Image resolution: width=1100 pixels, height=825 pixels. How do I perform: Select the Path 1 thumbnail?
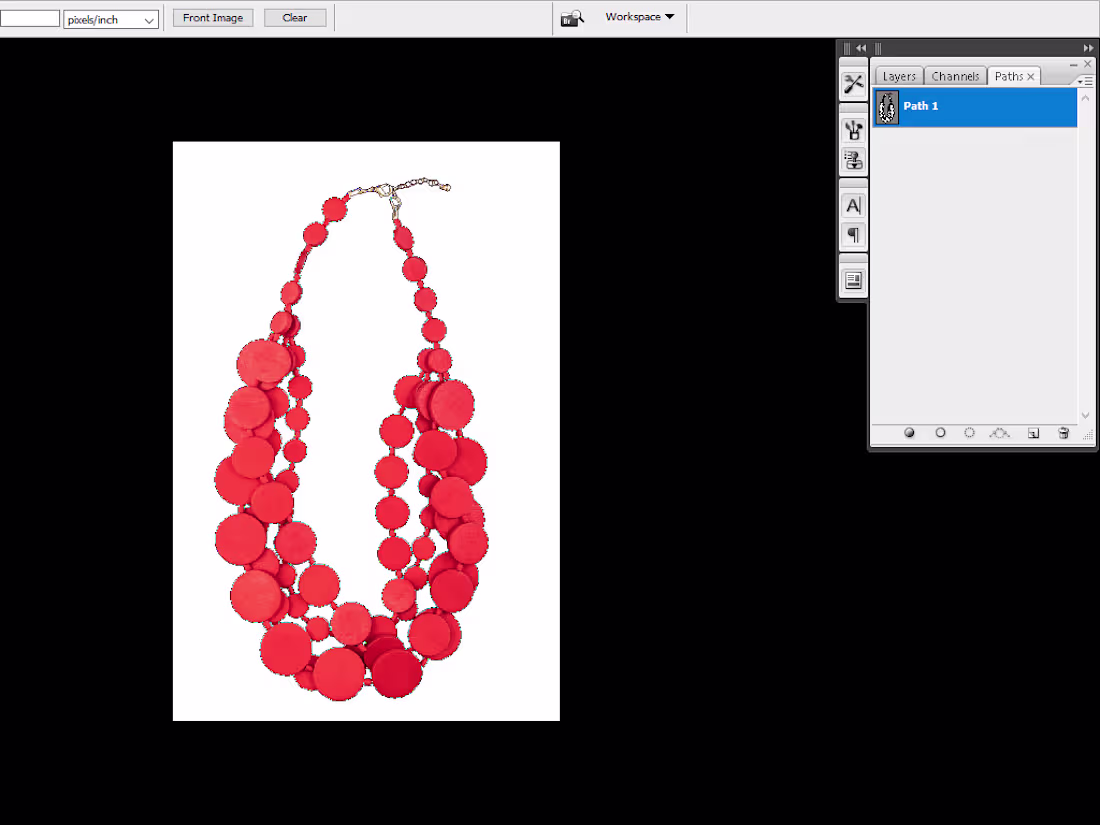887,106
